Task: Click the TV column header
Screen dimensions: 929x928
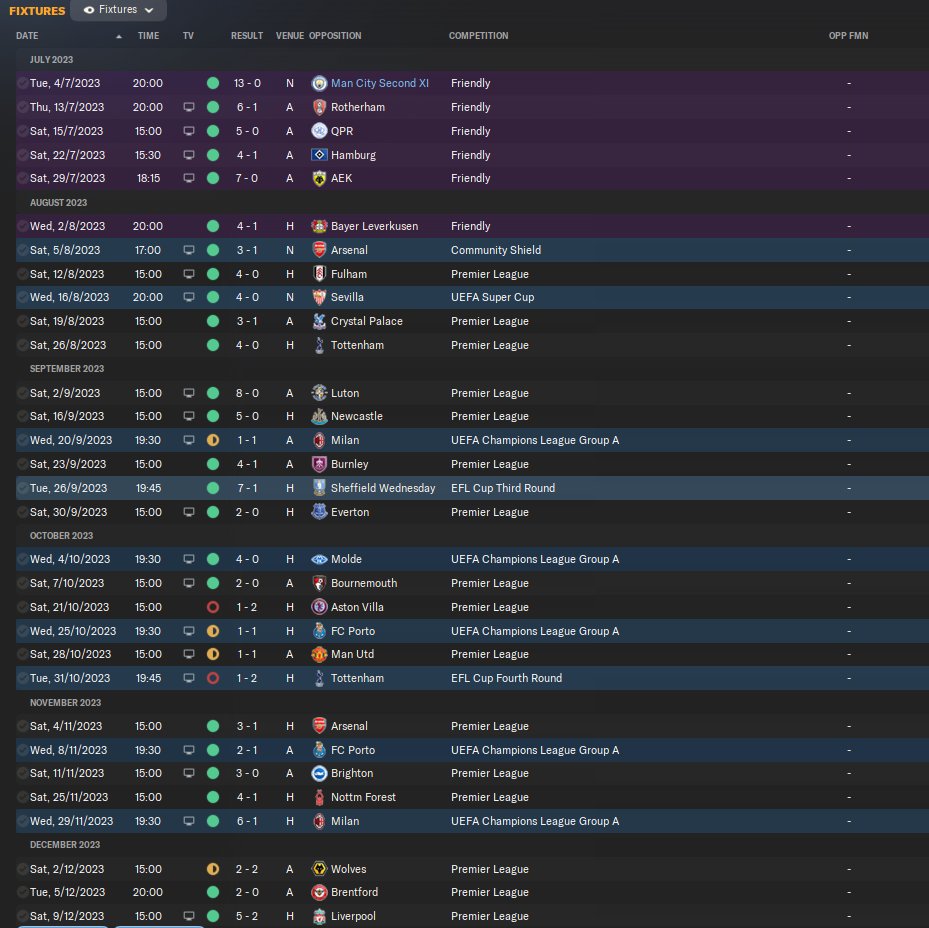Action: pyautogui.click(x=188, y=36)
